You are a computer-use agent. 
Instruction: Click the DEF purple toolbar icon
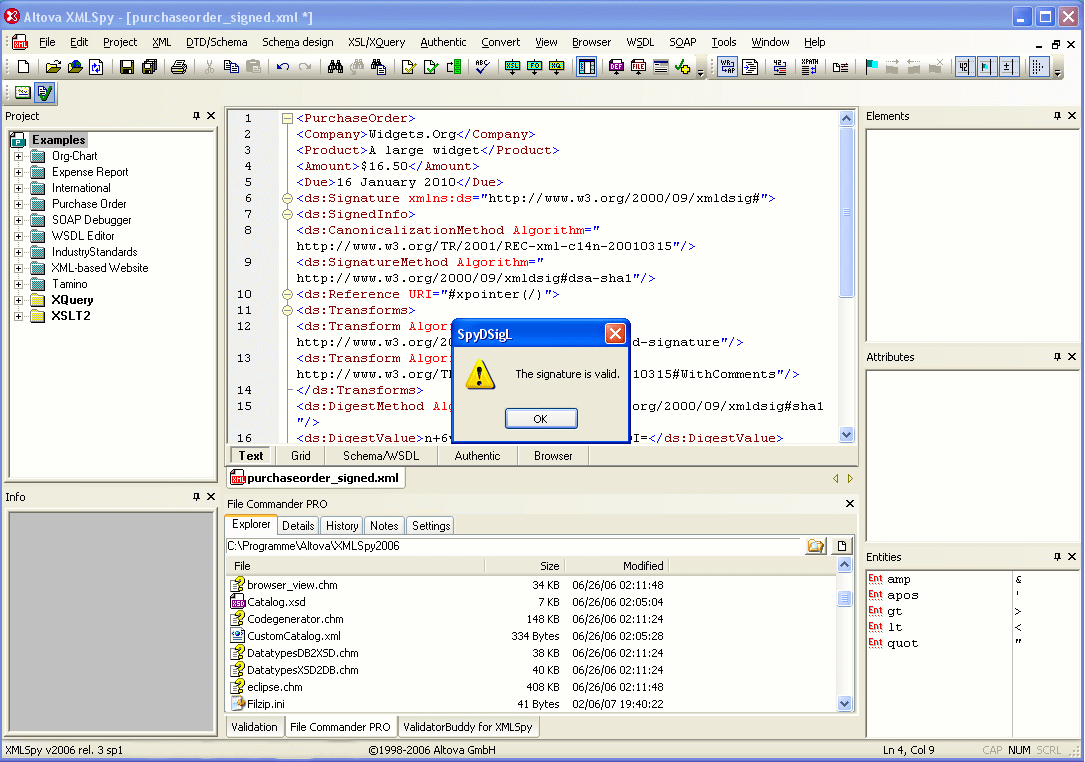point(616,67)
